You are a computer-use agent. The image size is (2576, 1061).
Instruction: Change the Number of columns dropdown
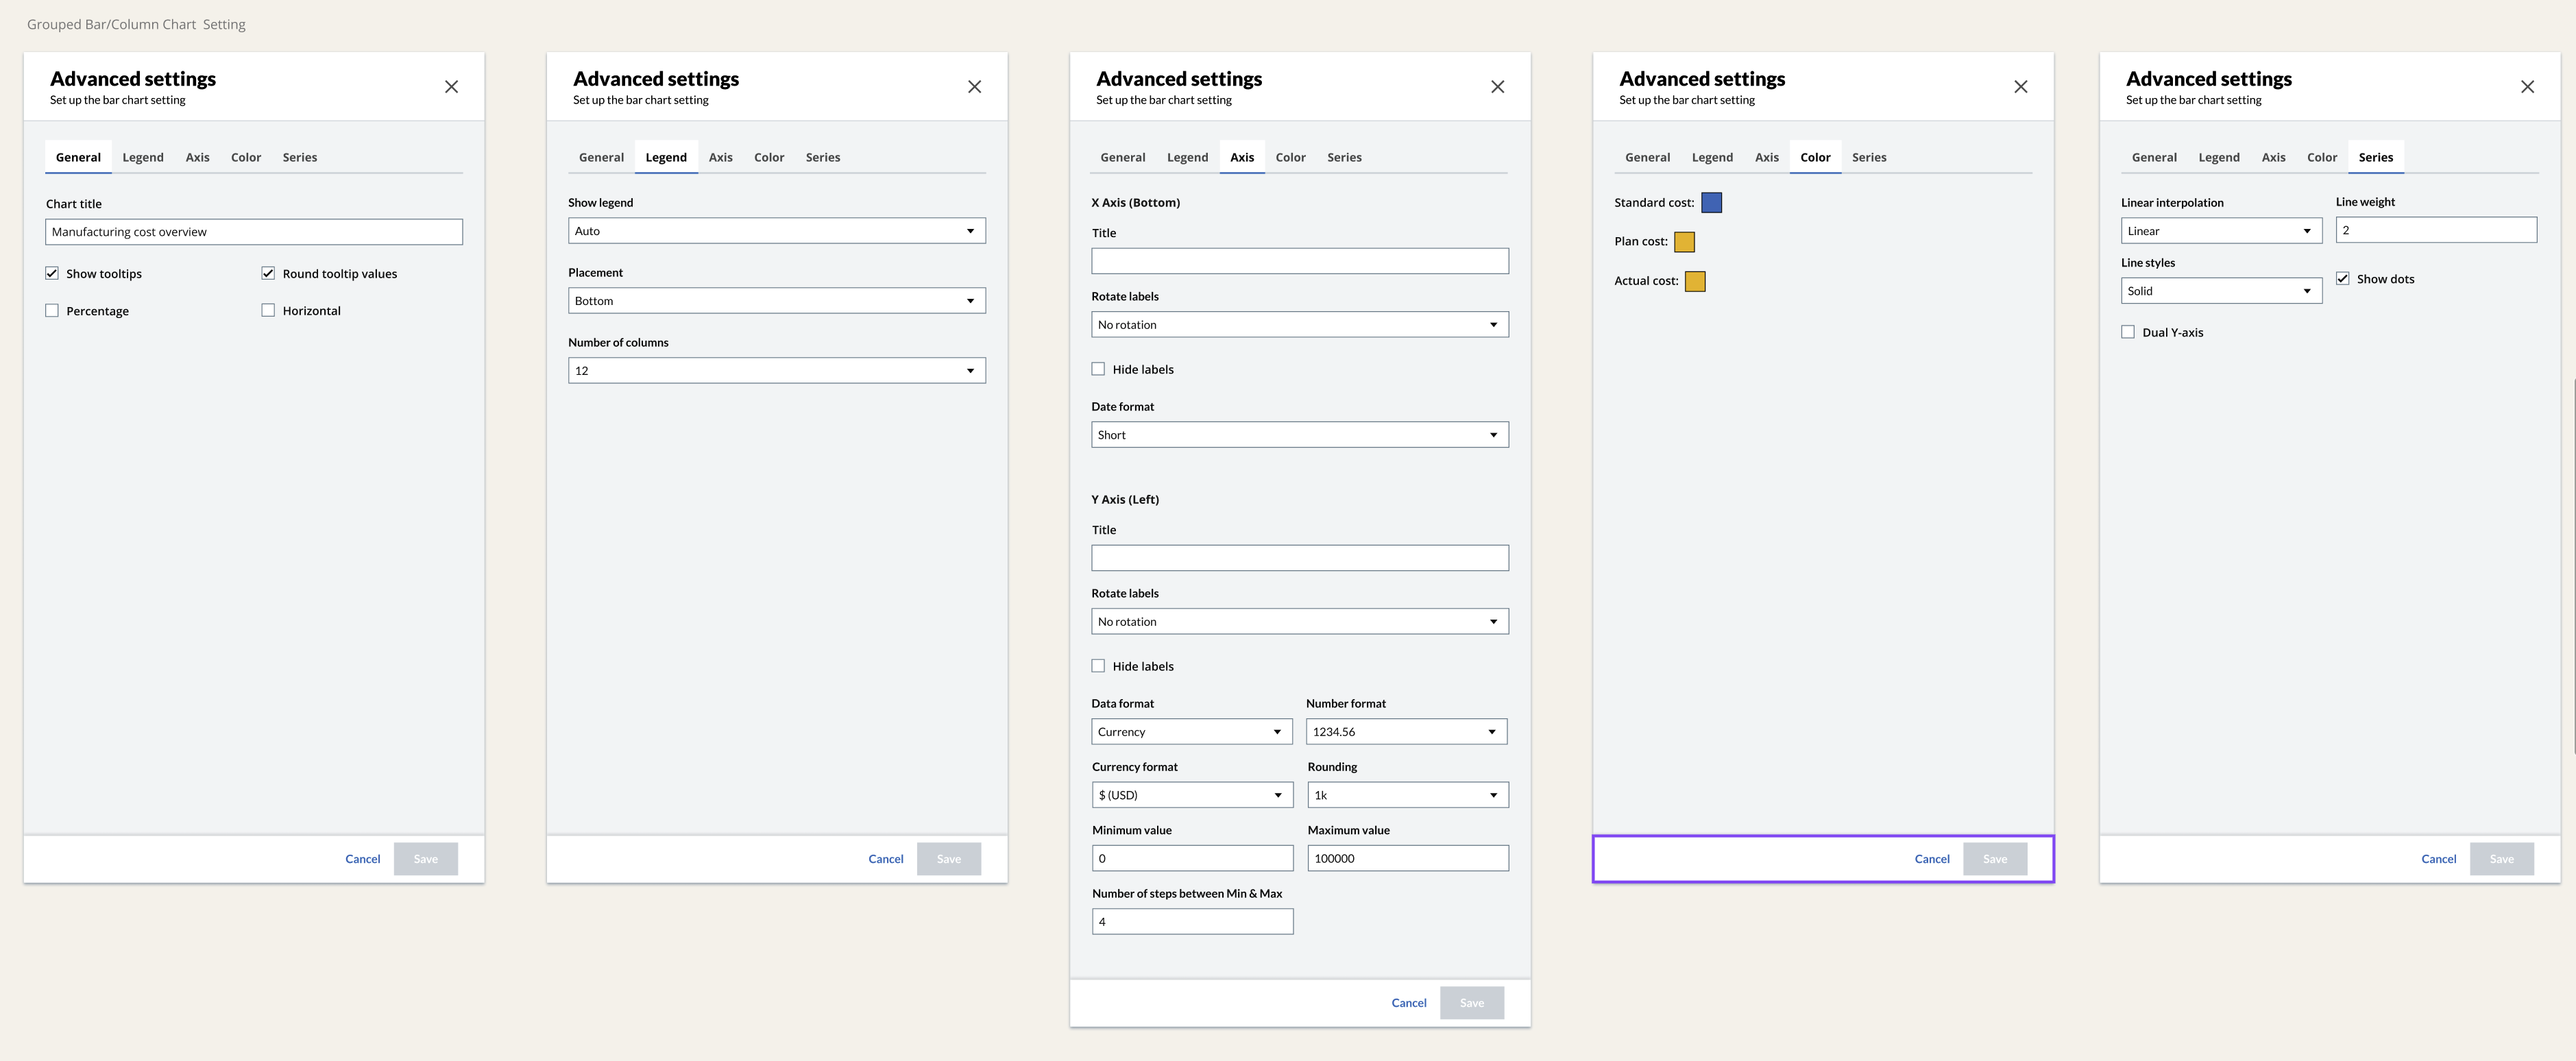click(776, 369)
